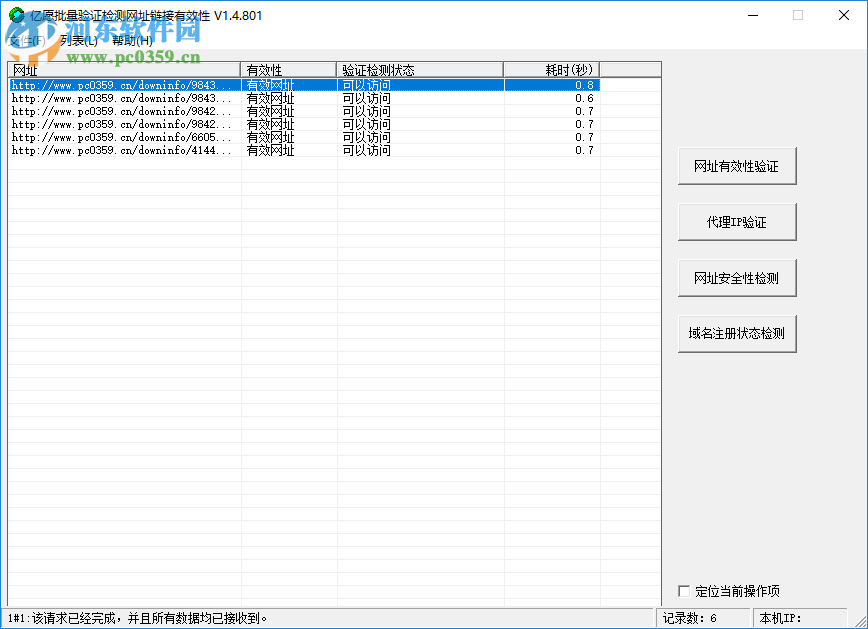Open the 帮助(H) menu
Image resolution: width=868 pixels, height=629 pixels.
tap(133, 42)
